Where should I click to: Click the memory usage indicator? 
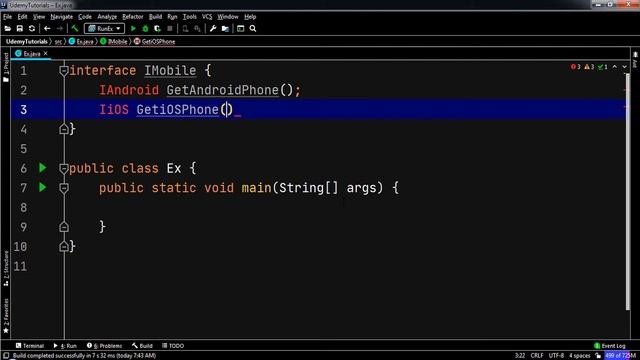tap(620, 356)
